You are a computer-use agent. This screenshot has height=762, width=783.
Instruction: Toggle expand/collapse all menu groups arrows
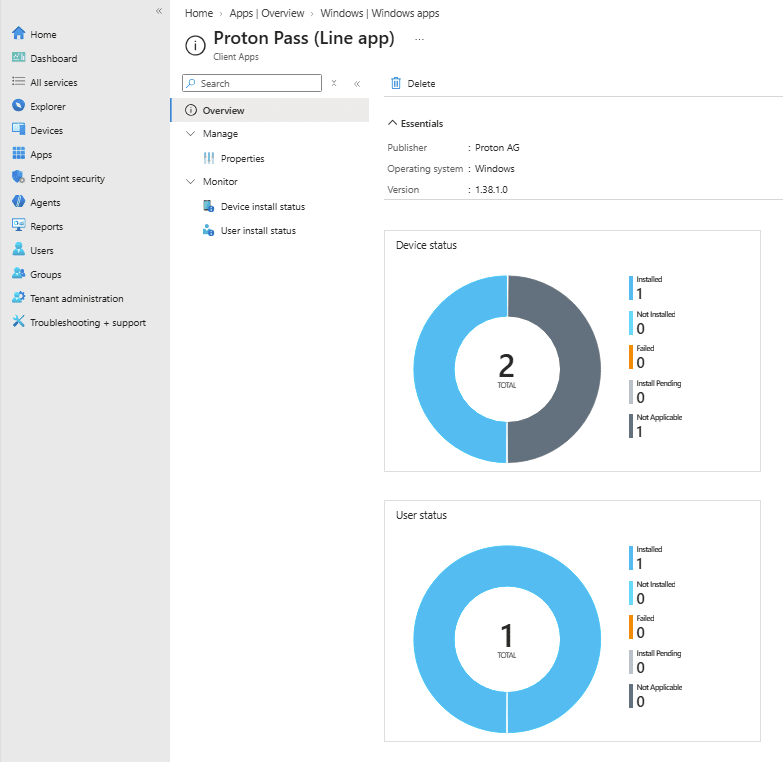334,83
